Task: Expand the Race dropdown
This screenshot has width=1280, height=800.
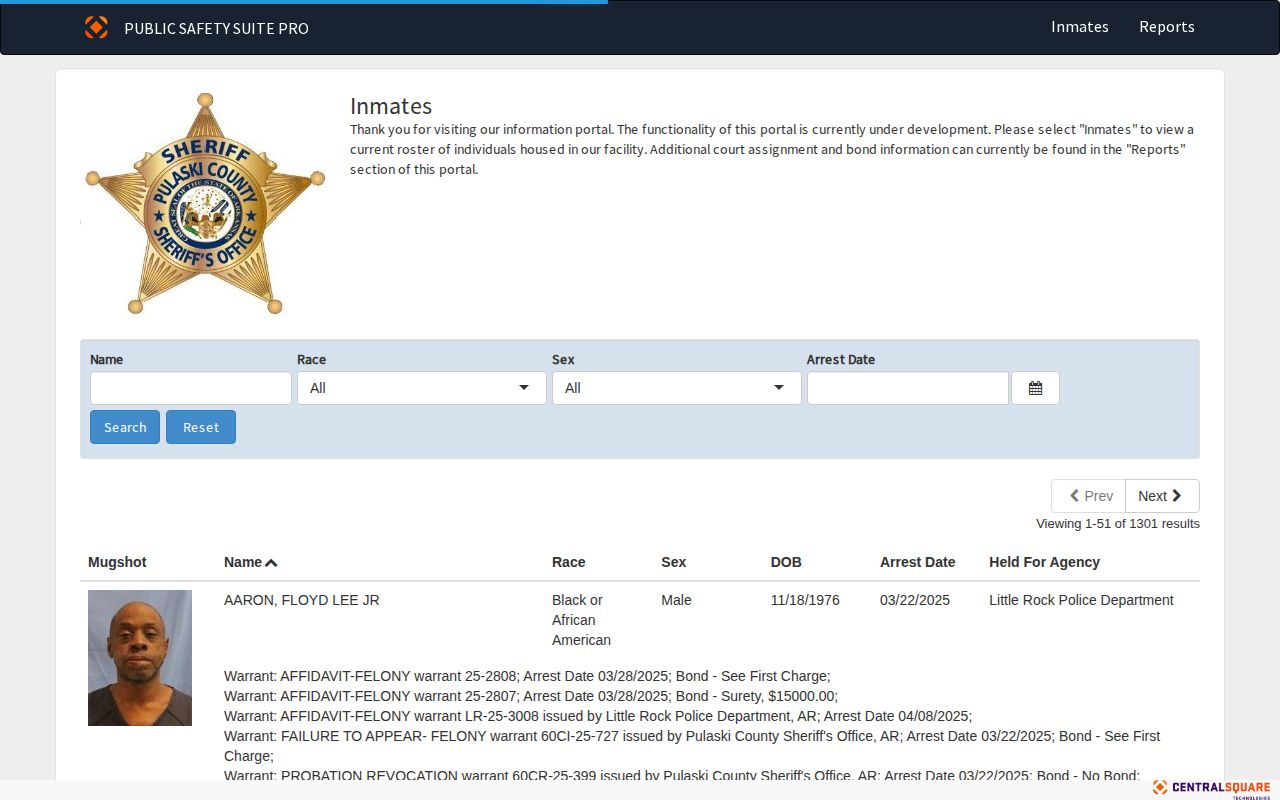Action: [x=422, y=388]
